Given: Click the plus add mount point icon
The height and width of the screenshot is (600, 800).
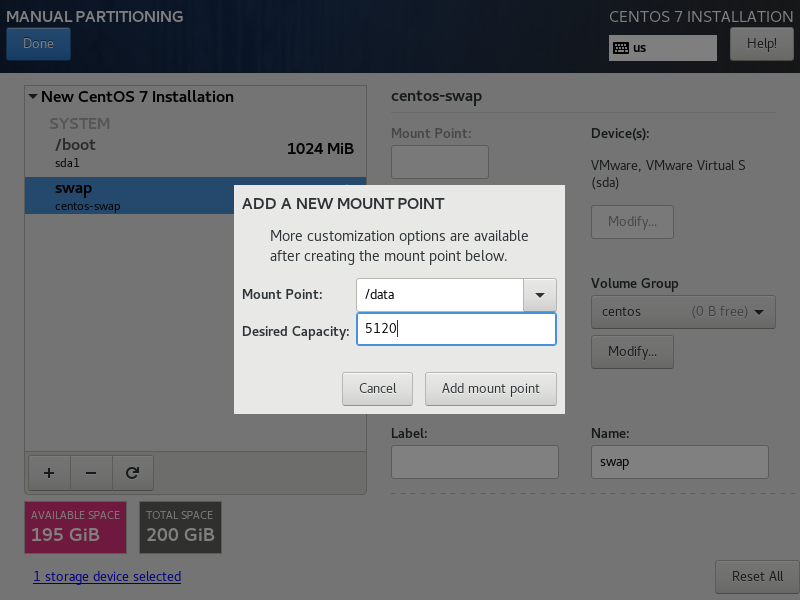Looking at the screenshot, I should 49,472.
